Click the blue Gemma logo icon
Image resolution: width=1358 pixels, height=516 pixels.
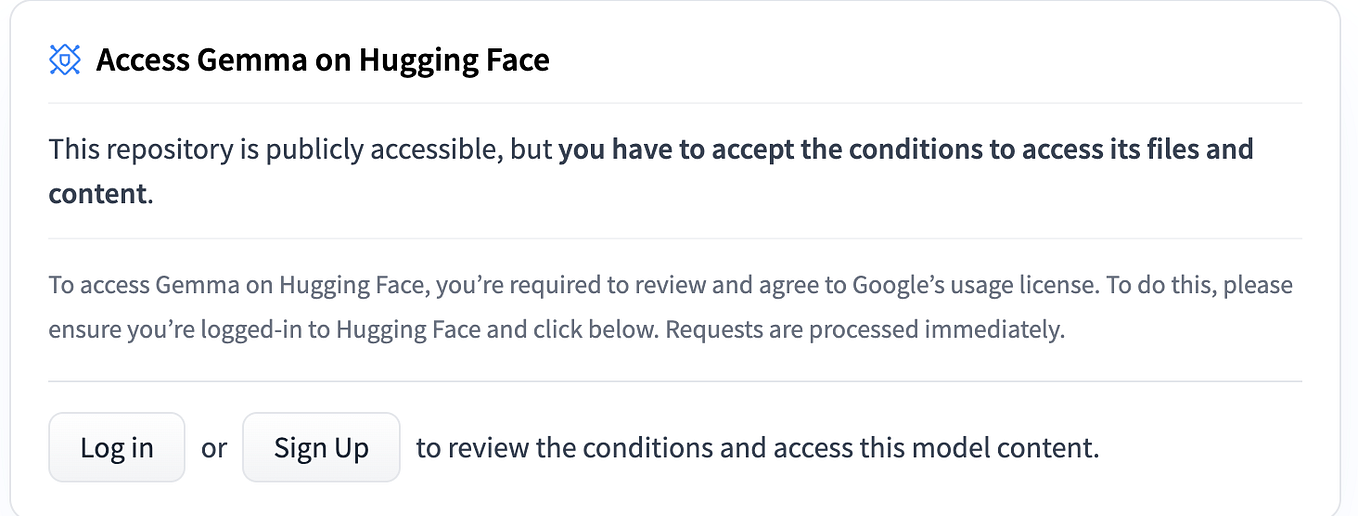tap(65, 60)
